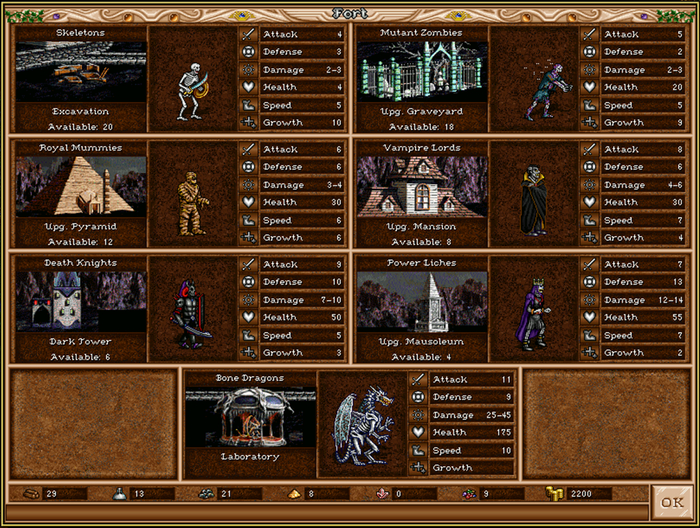Click the vampire lord creature portrait
Viewport: 700px width, 528px height.
(533, 200)
